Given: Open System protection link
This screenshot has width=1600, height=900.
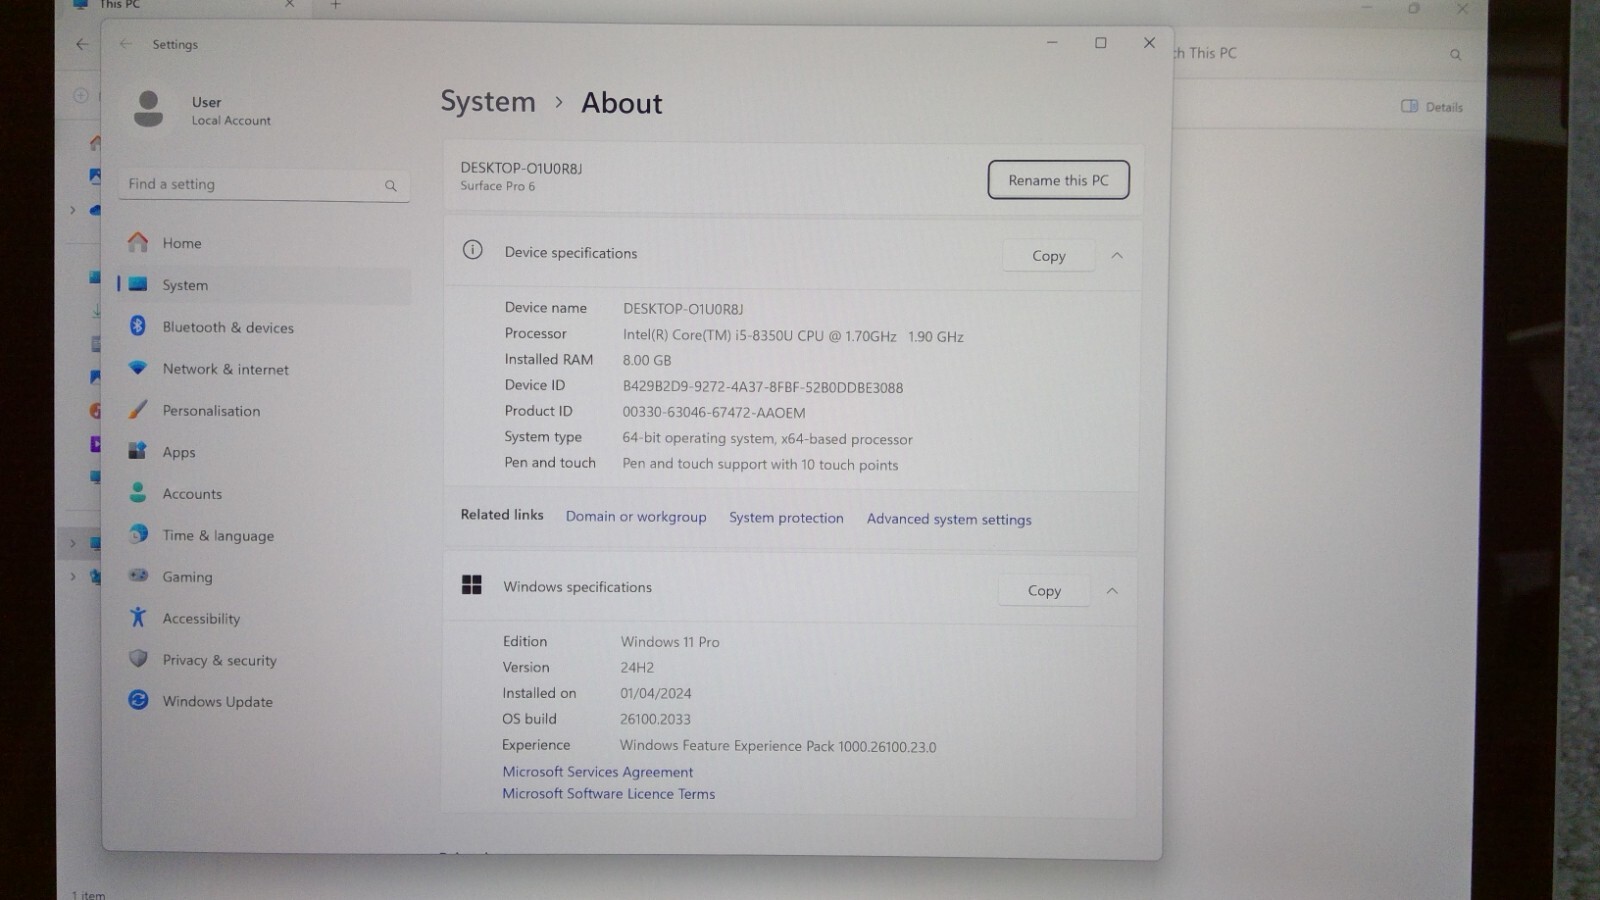Looking at the screenshot, I should tap(786, 518).
